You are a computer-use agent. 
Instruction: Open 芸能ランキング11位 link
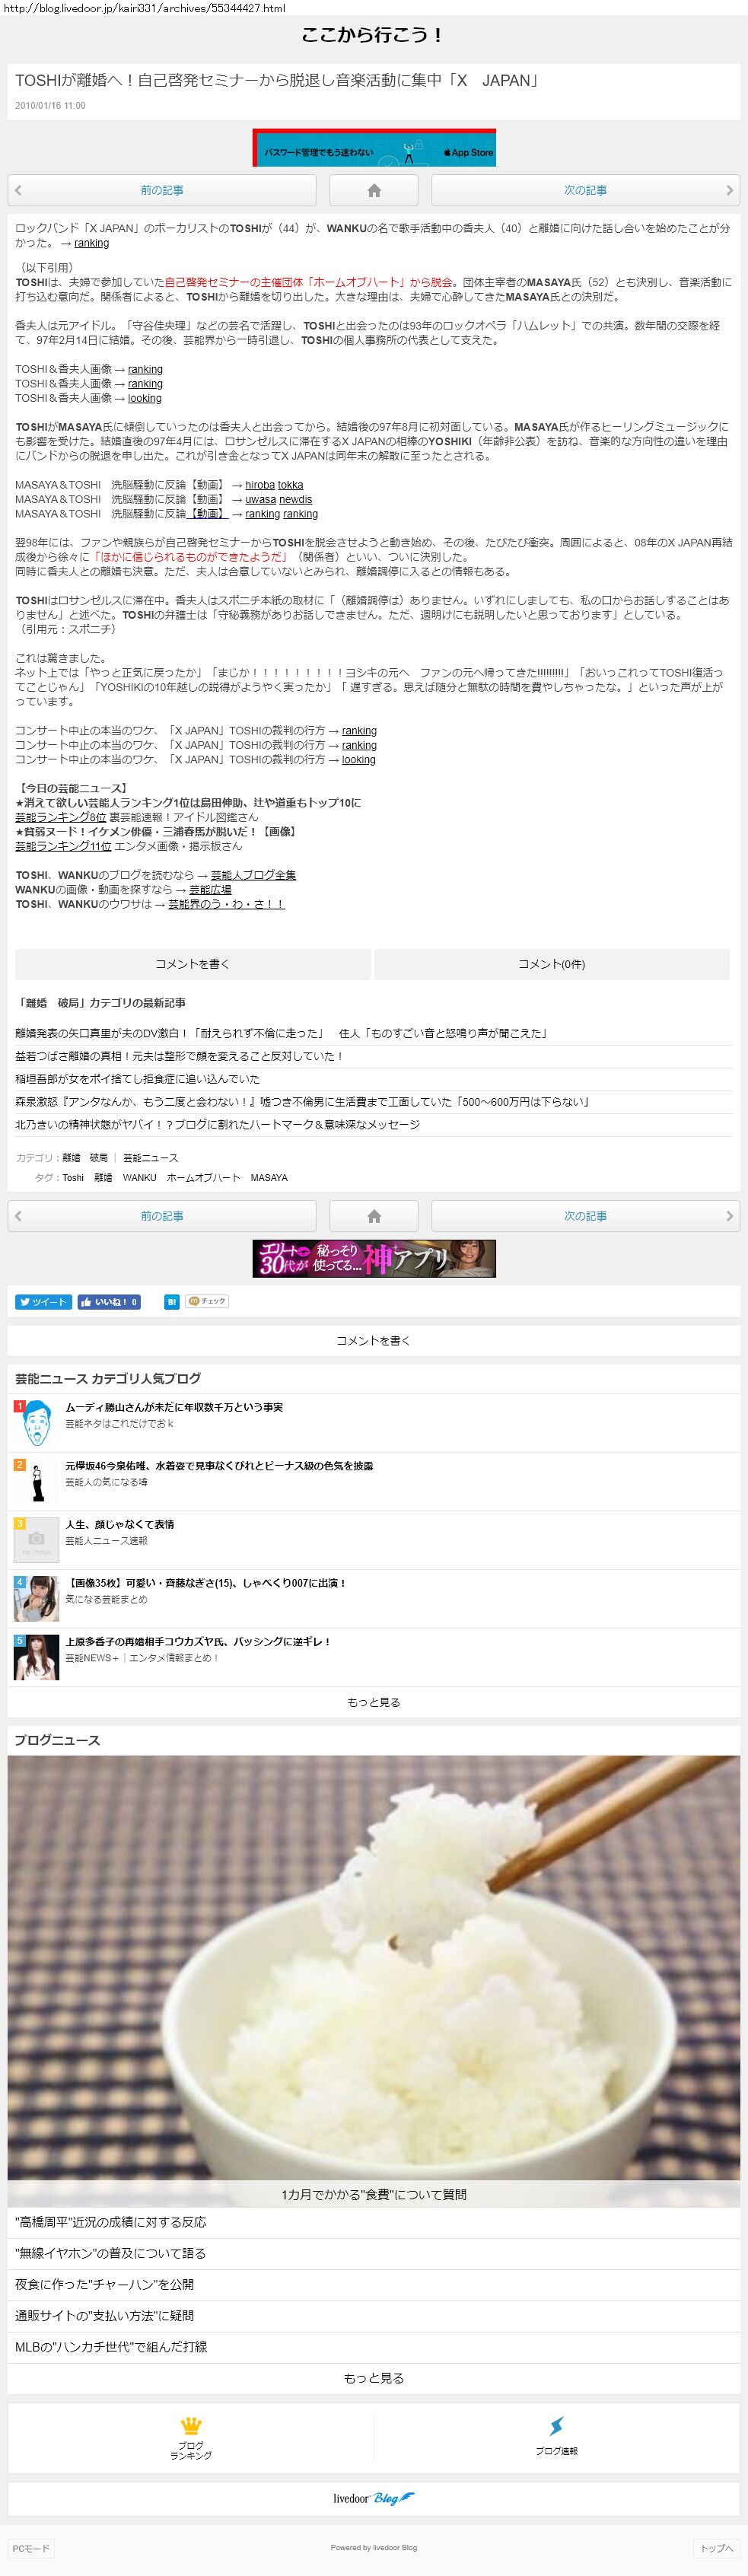[63, 846]
